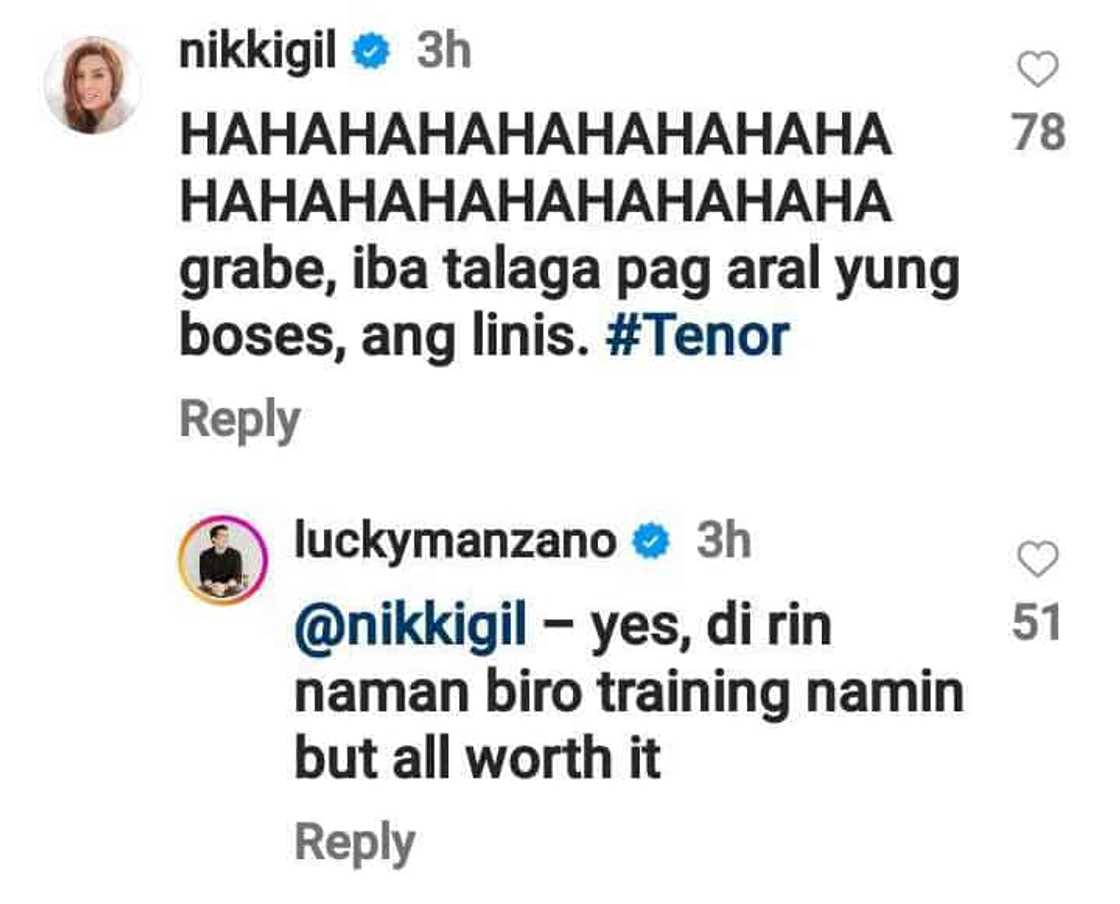Click luckymanzano's verified badge
The width and height of the screenshot is (1120, 904).
[x=651, y=542]
